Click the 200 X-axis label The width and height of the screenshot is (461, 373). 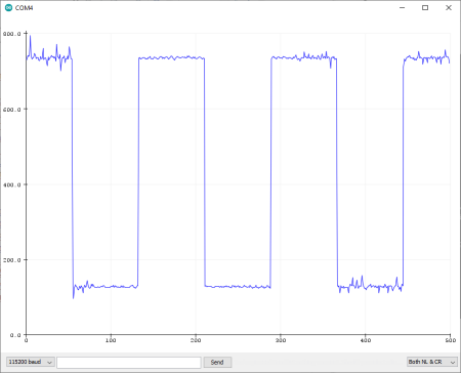point(196,340)
